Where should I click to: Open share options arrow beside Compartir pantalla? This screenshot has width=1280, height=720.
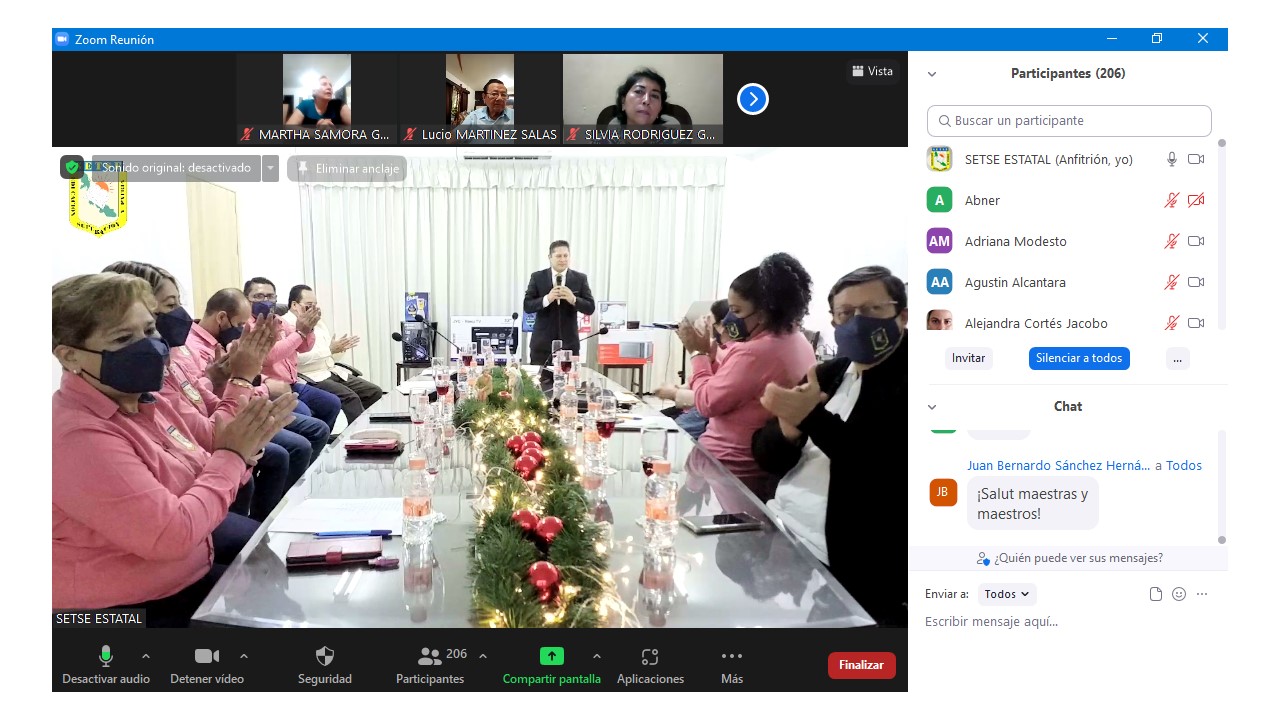(597, 656)
